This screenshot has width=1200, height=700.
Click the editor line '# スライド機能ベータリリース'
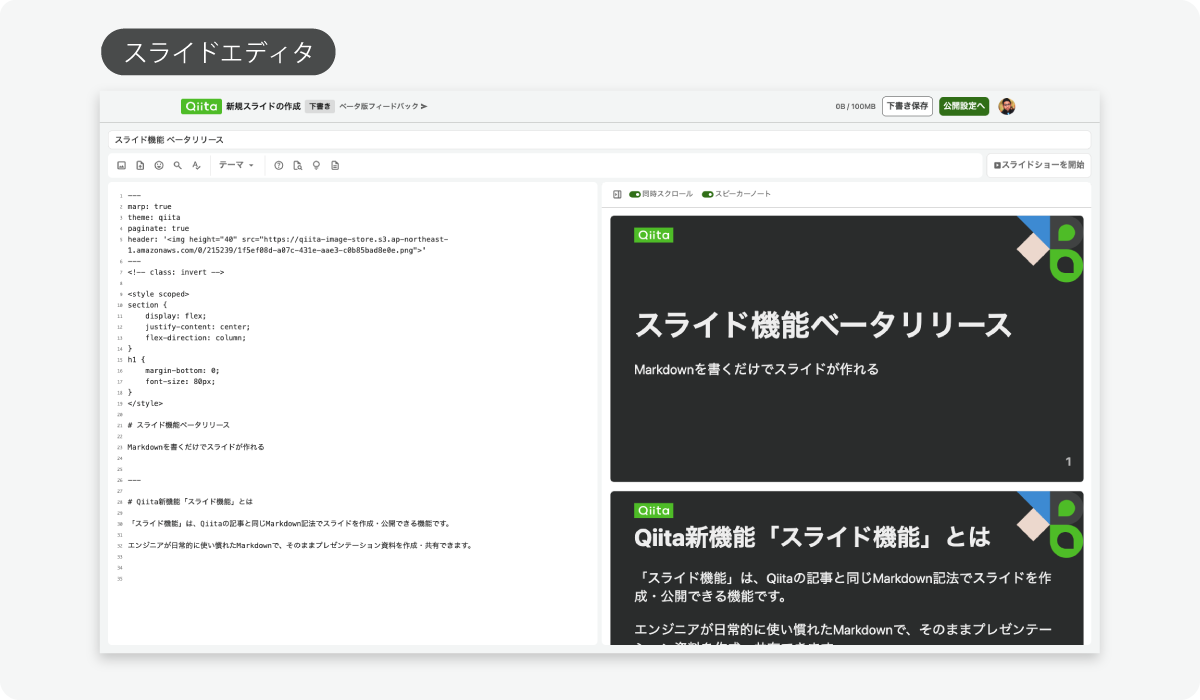click(x=178, y=425)
